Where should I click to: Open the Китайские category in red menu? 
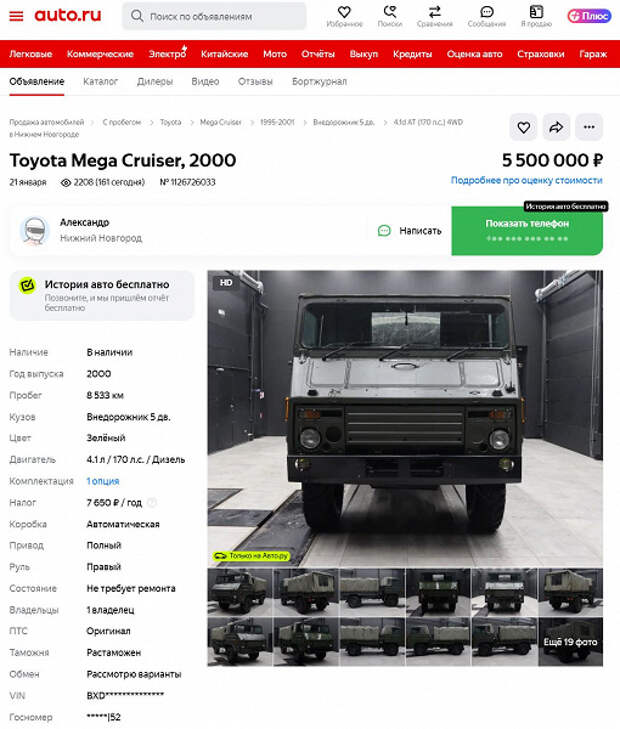point(224,54)
